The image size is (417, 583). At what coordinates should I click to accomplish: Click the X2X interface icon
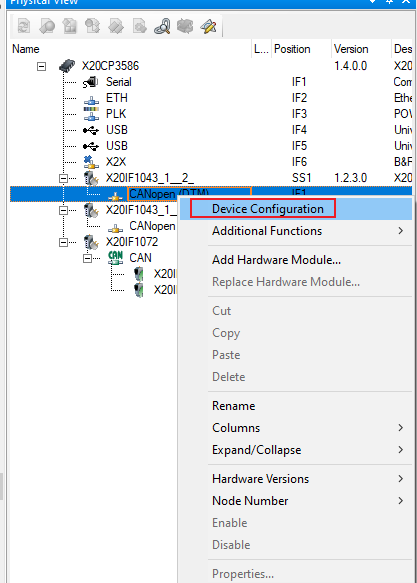tap(91, 162)
